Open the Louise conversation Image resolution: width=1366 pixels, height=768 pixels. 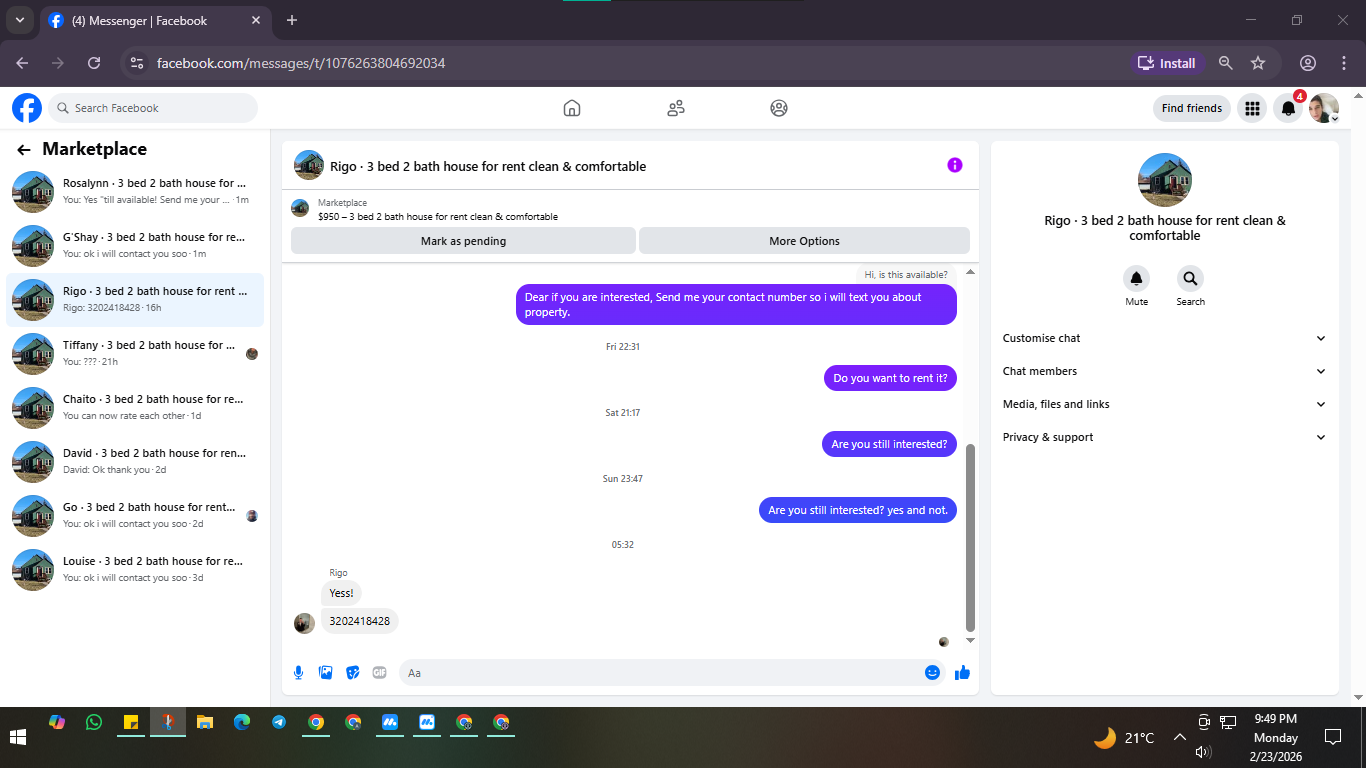click(x=135, y=570)
